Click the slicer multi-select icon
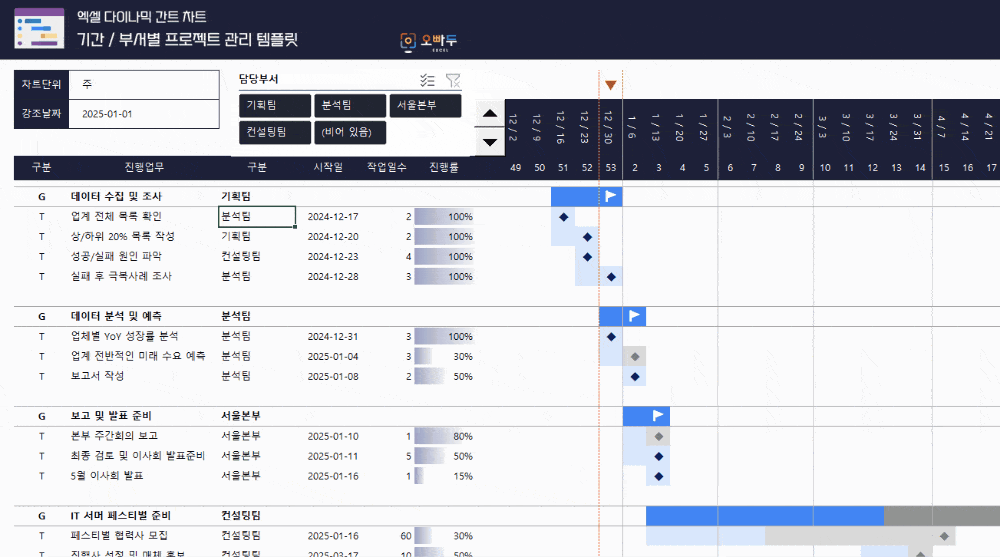Viewport: 1000px width, 557px height. pyautogui.click(x=427, y=80)
